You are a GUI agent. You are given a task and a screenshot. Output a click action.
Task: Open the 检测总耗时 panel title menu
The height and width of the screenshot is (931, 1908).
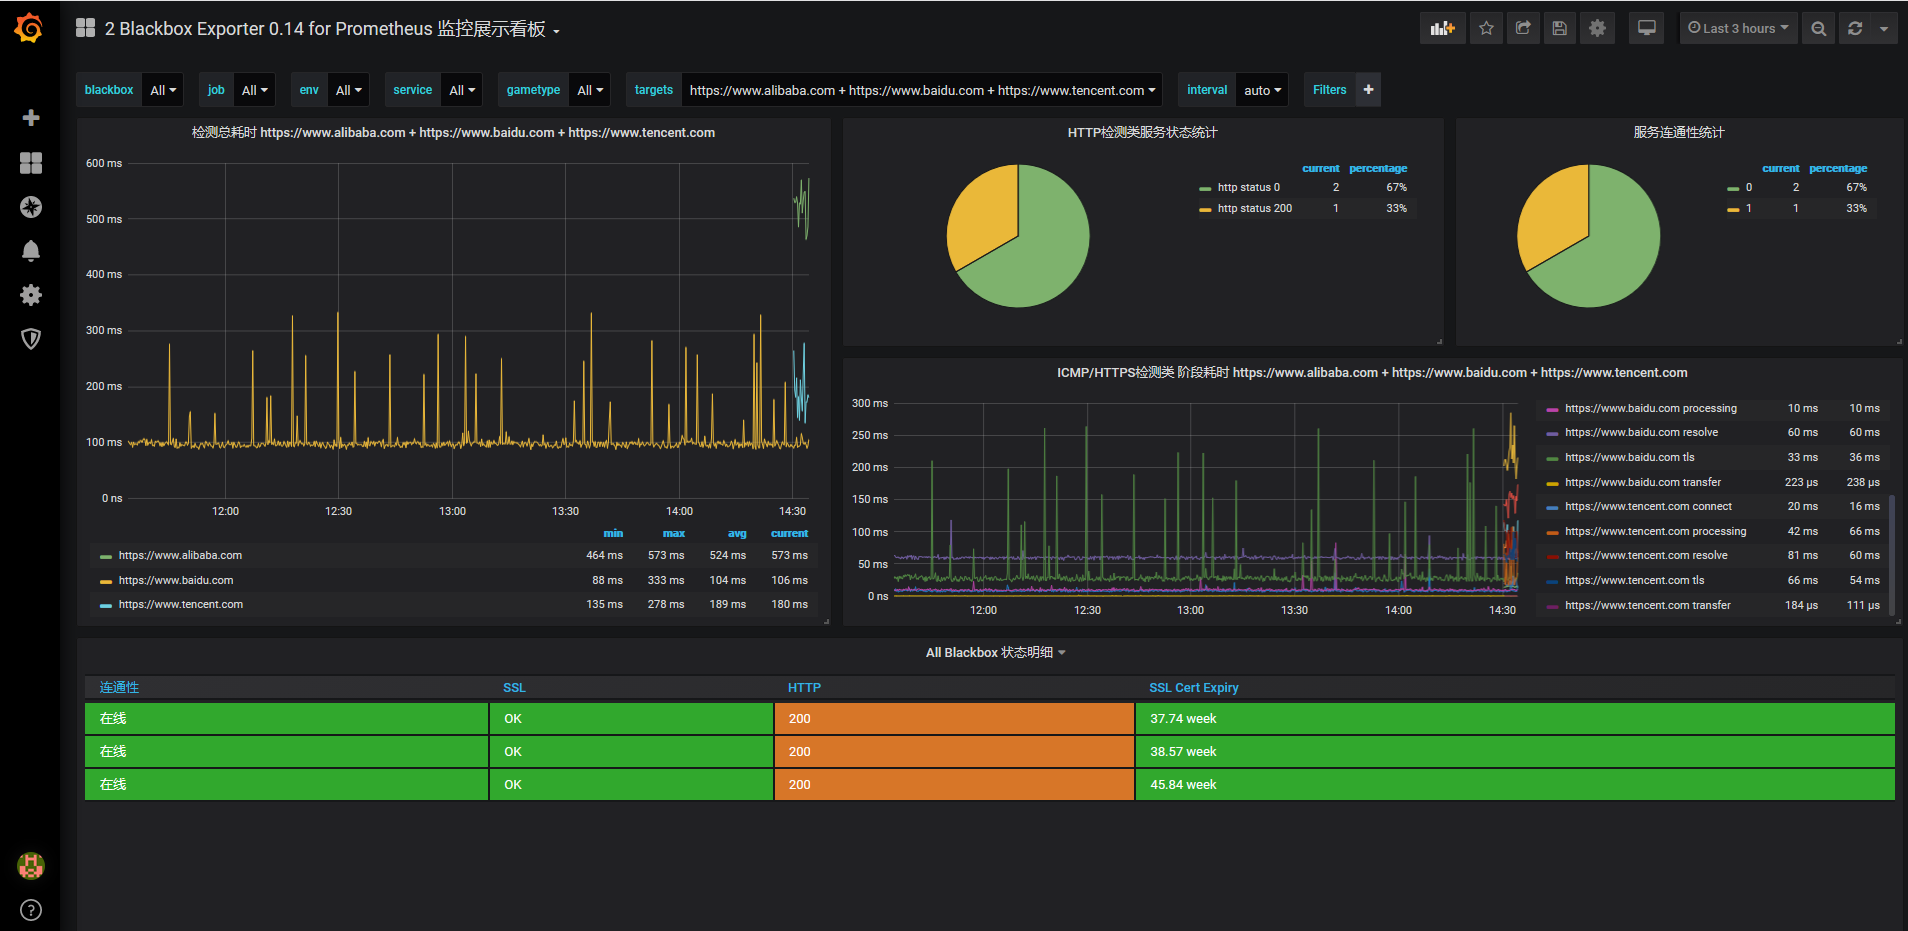coord(453,132)
